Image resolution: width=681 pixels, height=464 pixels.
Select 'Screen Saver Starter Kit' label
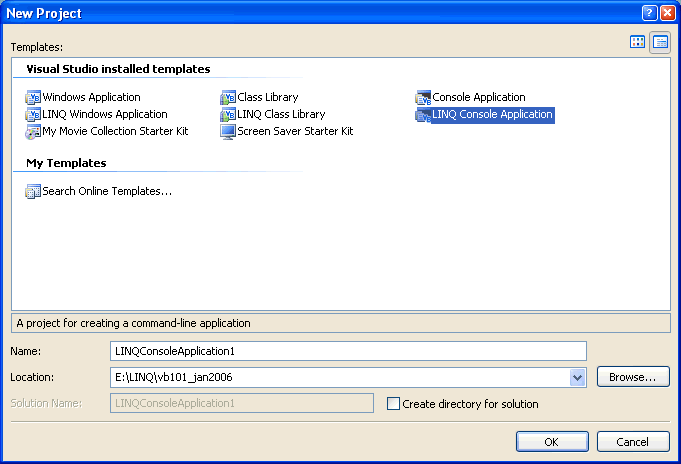point(295,131)
